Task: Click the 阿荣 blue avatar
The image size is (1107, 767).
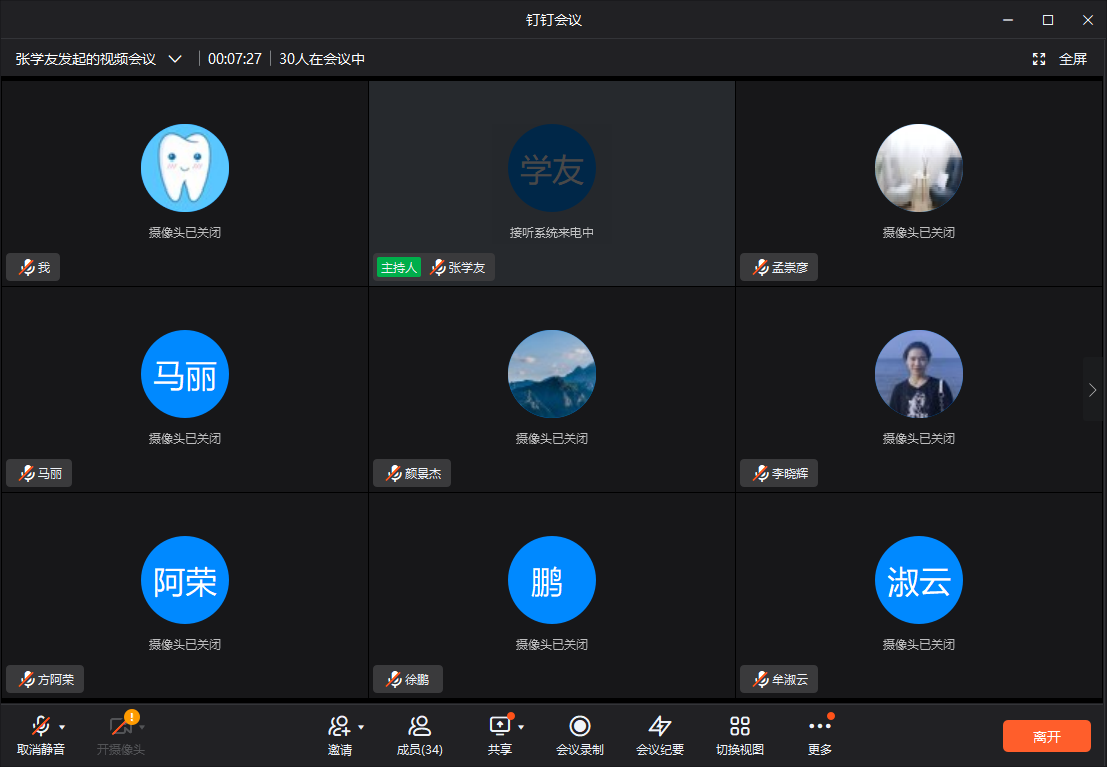Action: tap(185, 581)
